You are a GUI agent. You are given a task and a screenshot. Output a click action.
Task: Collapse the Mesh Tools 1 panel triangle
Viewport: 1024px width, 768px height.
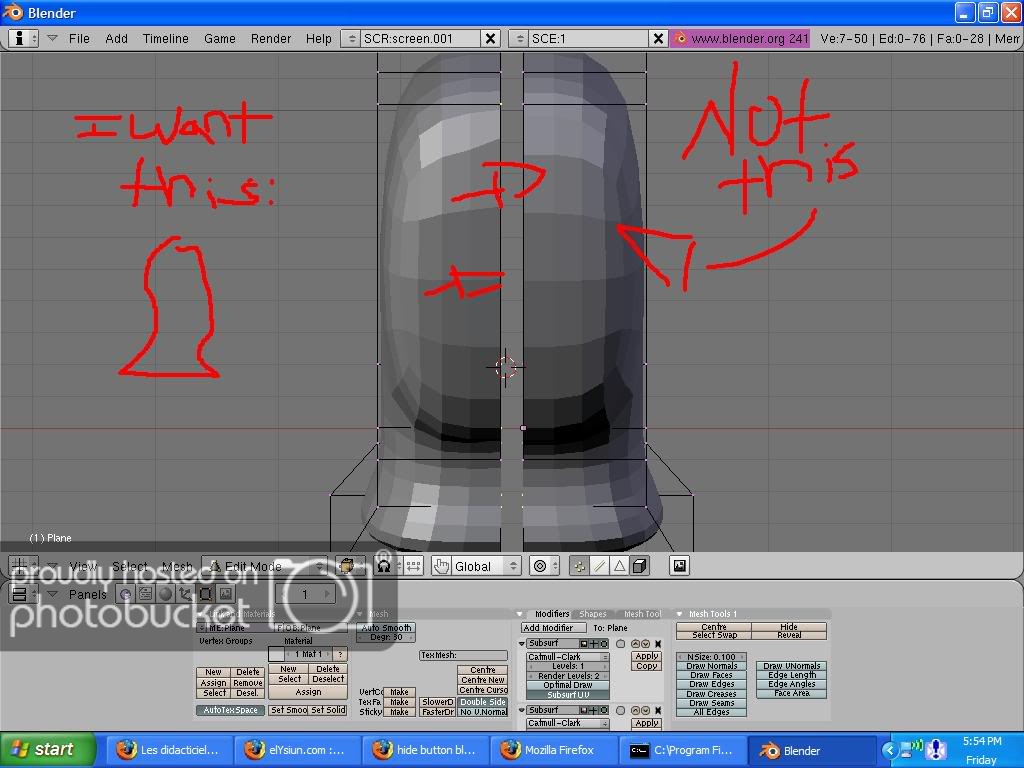[x=679, y=614]
